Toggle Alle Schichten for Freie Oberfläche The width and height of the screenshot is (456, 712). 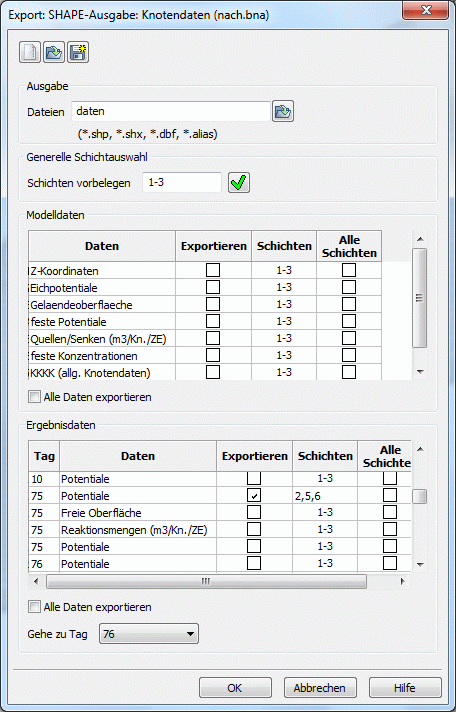pyautogui.click(x=390, y=512)
